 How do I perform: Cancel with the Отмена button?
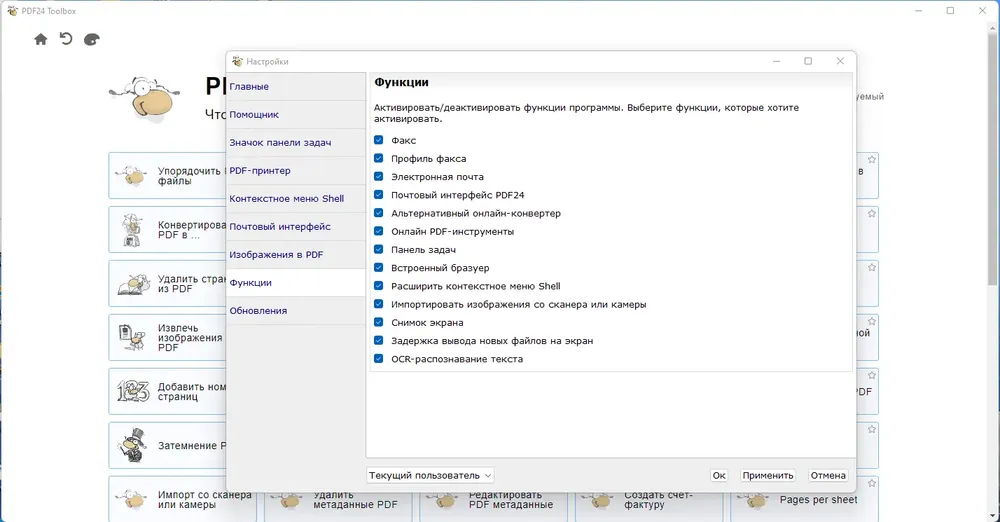828,475
